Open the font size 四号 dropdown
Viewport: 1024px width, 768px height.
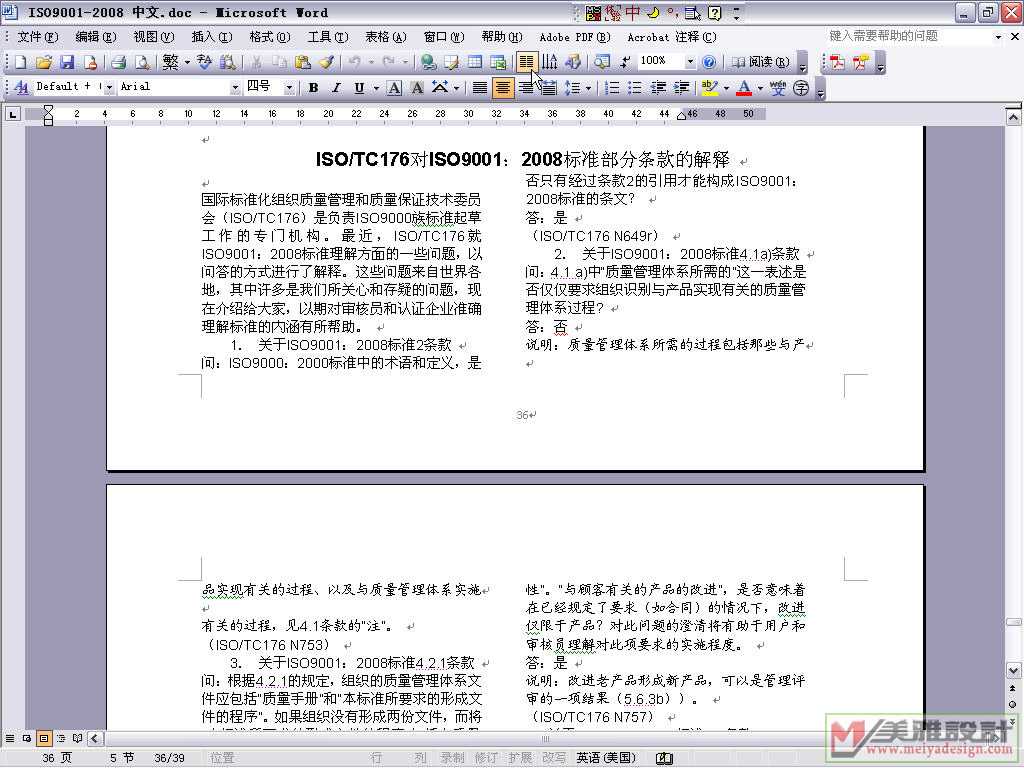[289, 87]
